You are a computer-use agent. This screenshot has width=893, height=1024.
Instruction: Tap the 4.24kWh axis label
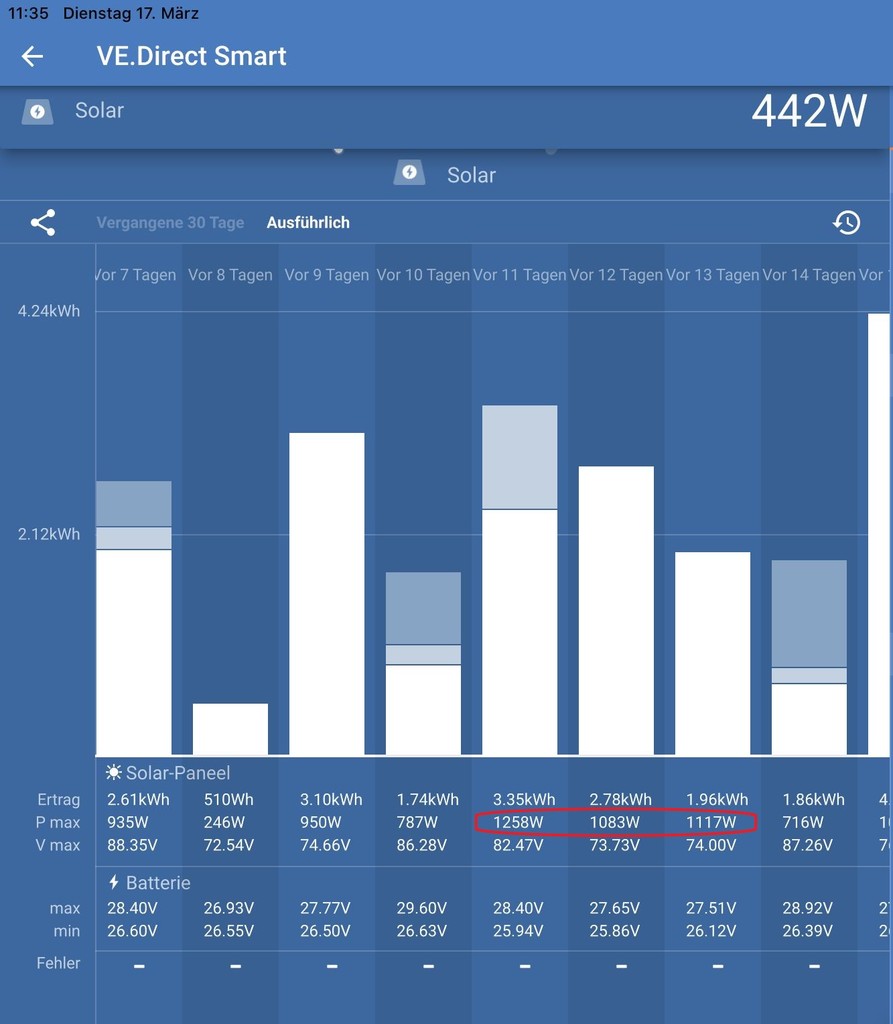(x=49, y=311)
